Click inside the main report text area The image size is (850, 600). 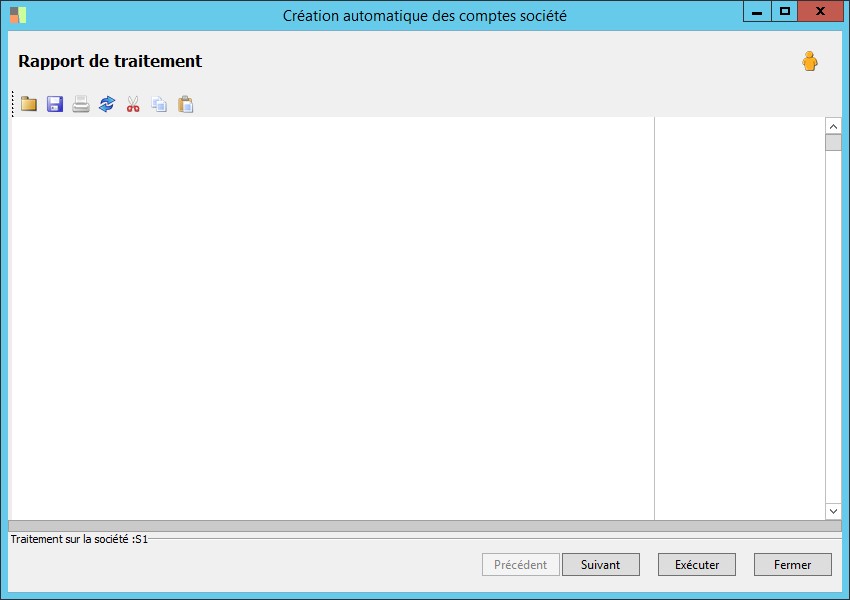click(x=332, y=318)
